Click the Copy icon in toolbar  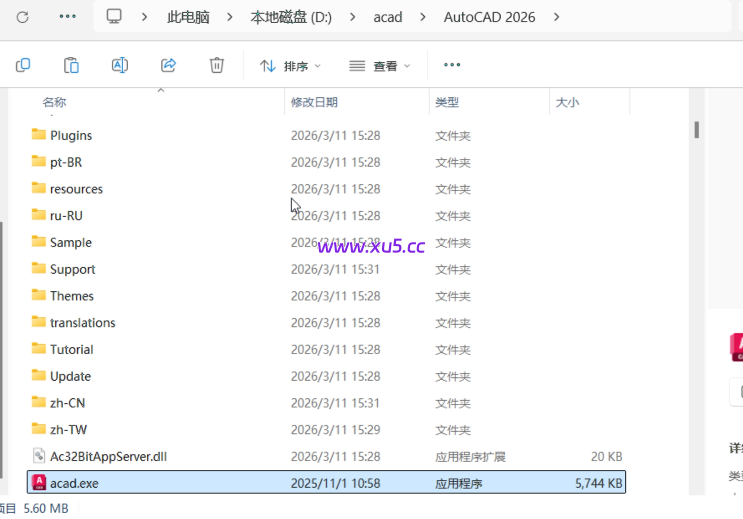[23, 65]
